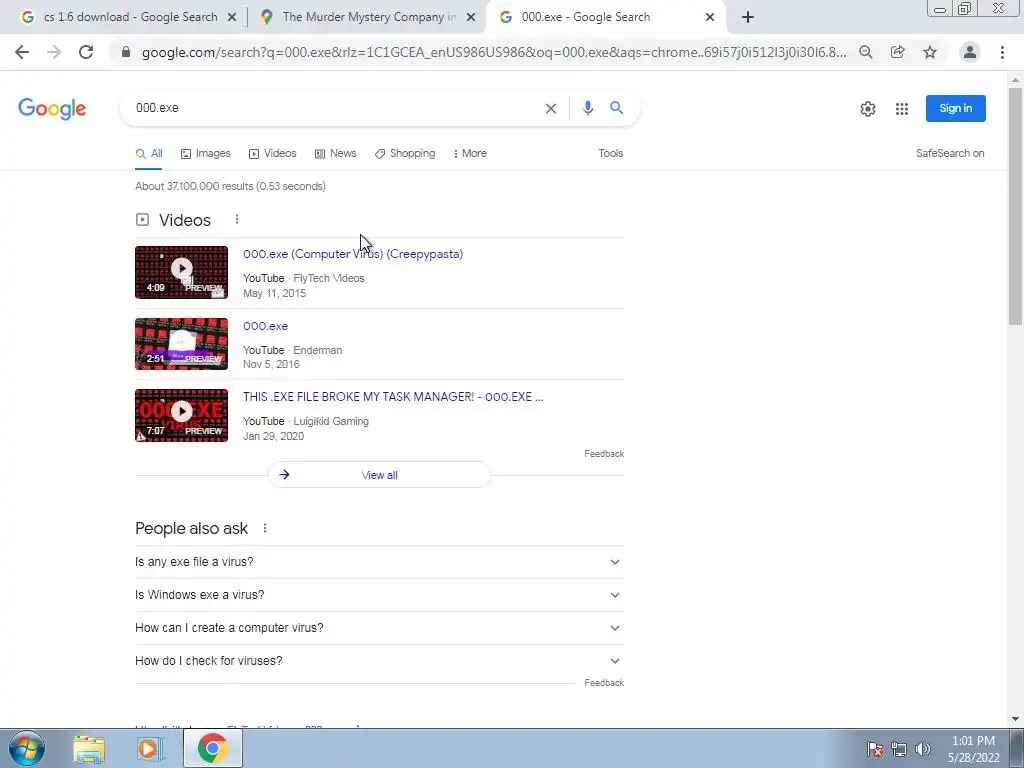Open the Chrome profile avatar
Screen dimensions: 1024x768
pyautogui.click(x=970, y=52)
